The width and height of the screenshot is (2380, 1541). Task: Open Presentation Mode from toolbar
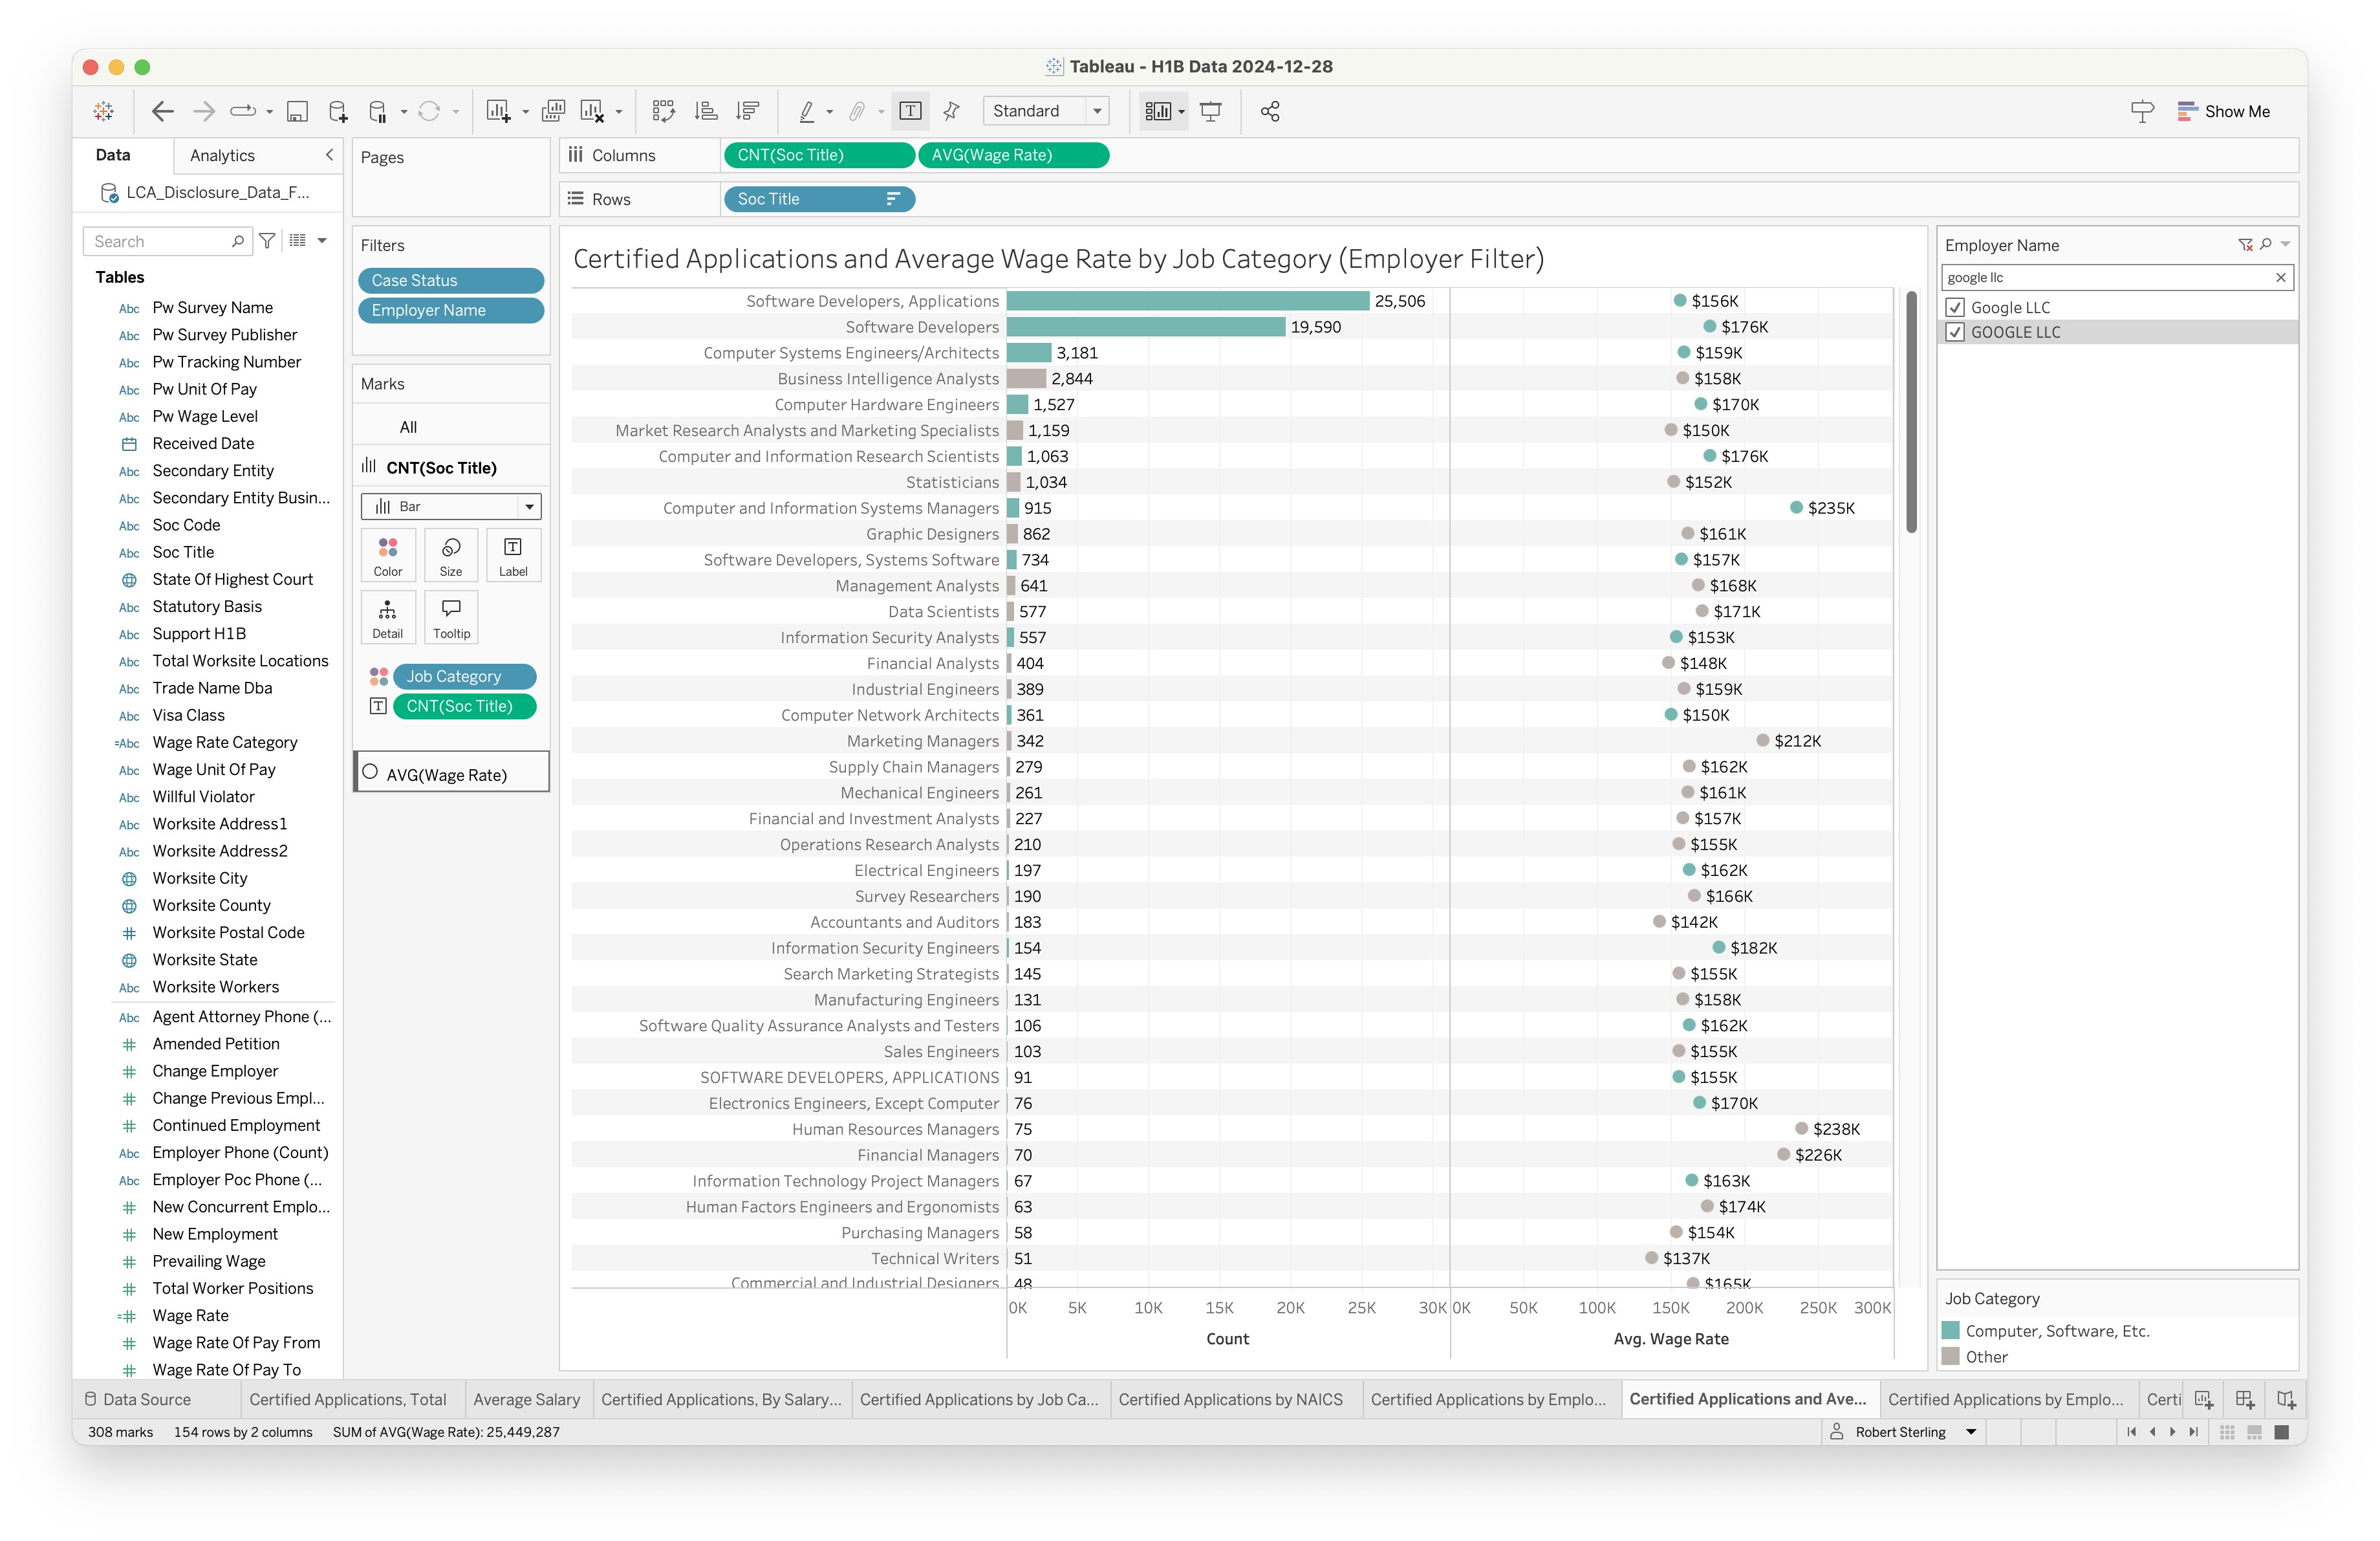coord(1210,111)
